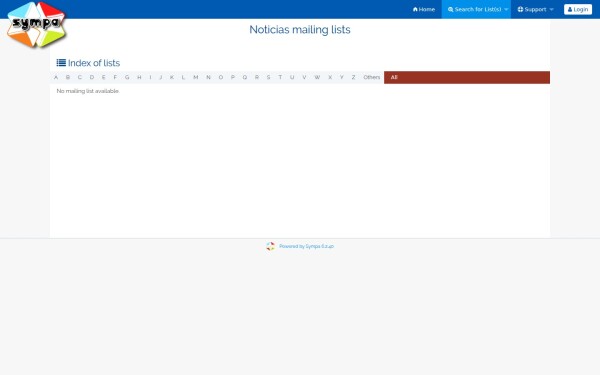Filter lists by letter K
Screen dimensions: 600x375
pos(172,77)
